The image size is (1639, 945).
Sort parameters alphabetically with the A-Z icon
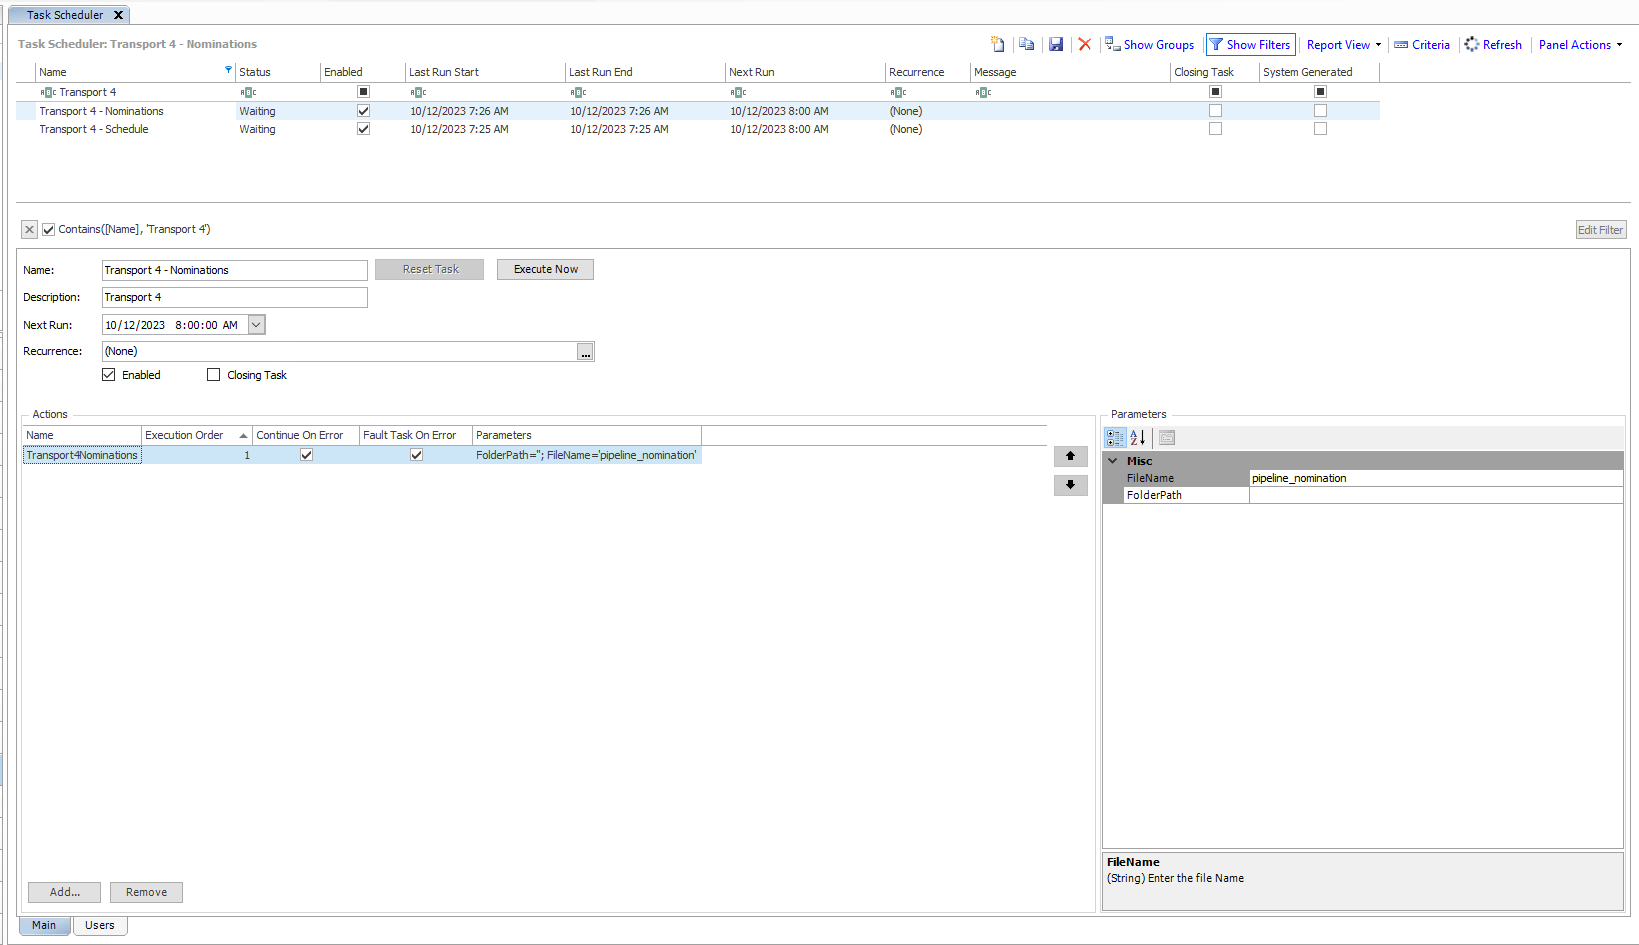1138,438
